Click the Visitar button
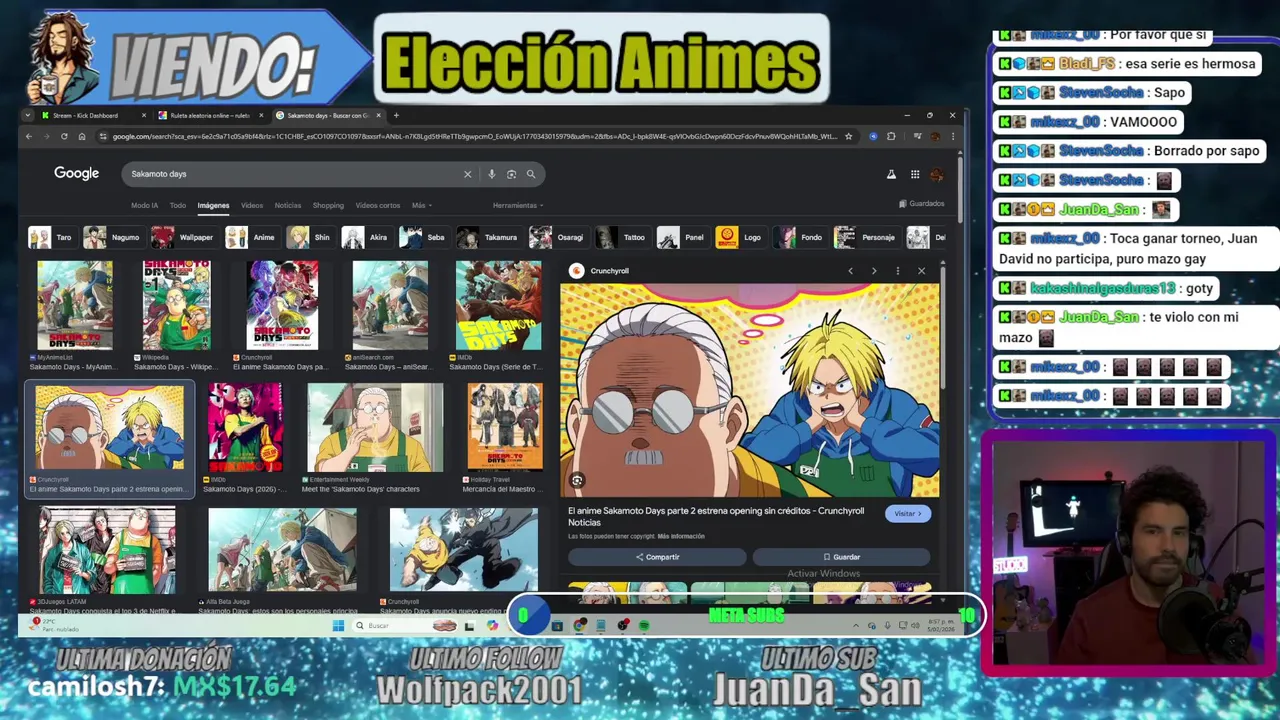Image resolution: width=1280 pixels, height=720 pixels. (x=907, y=514)
